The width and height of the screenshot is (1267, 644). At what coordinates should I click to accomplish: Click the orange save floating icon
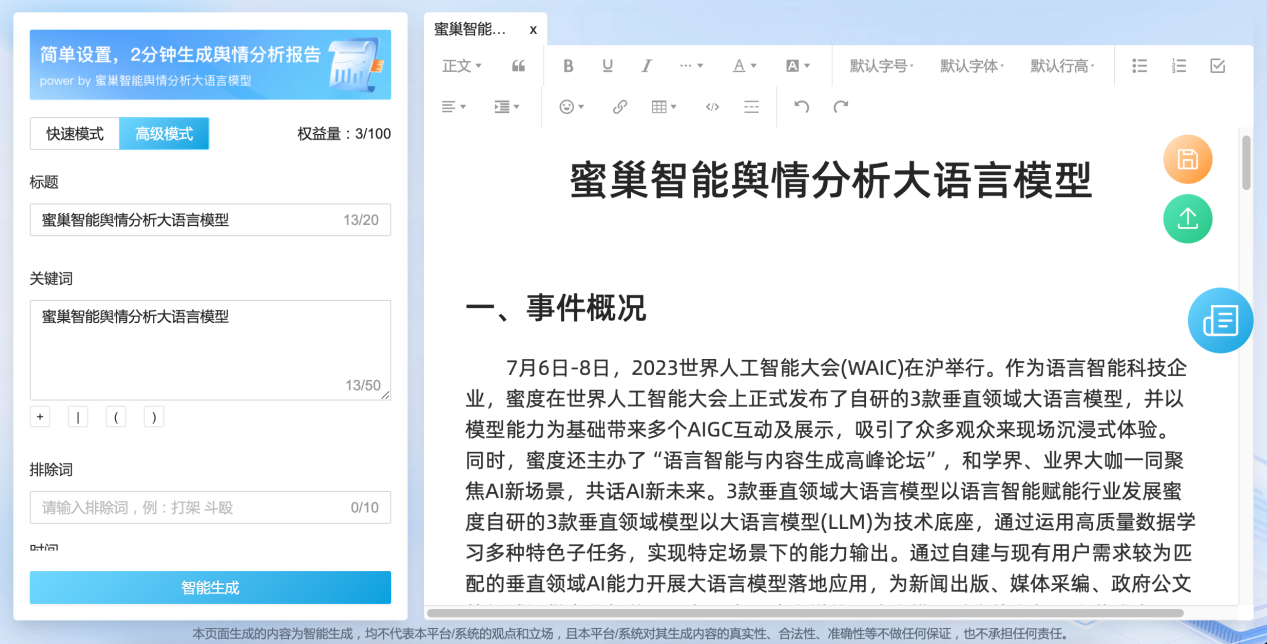coord(1187,159)
